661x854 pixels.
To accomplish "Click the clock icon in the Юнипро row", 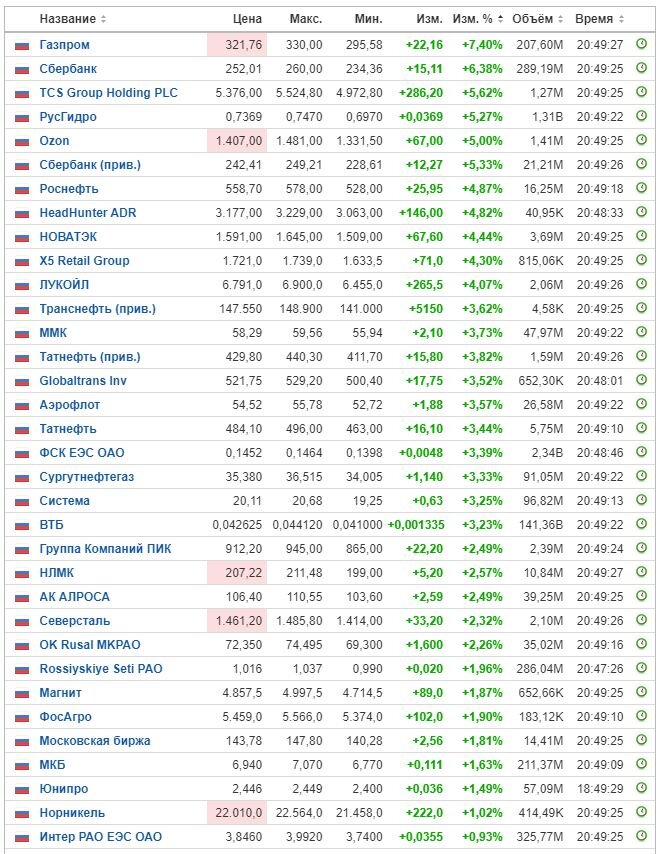I will tap(641, 788).
